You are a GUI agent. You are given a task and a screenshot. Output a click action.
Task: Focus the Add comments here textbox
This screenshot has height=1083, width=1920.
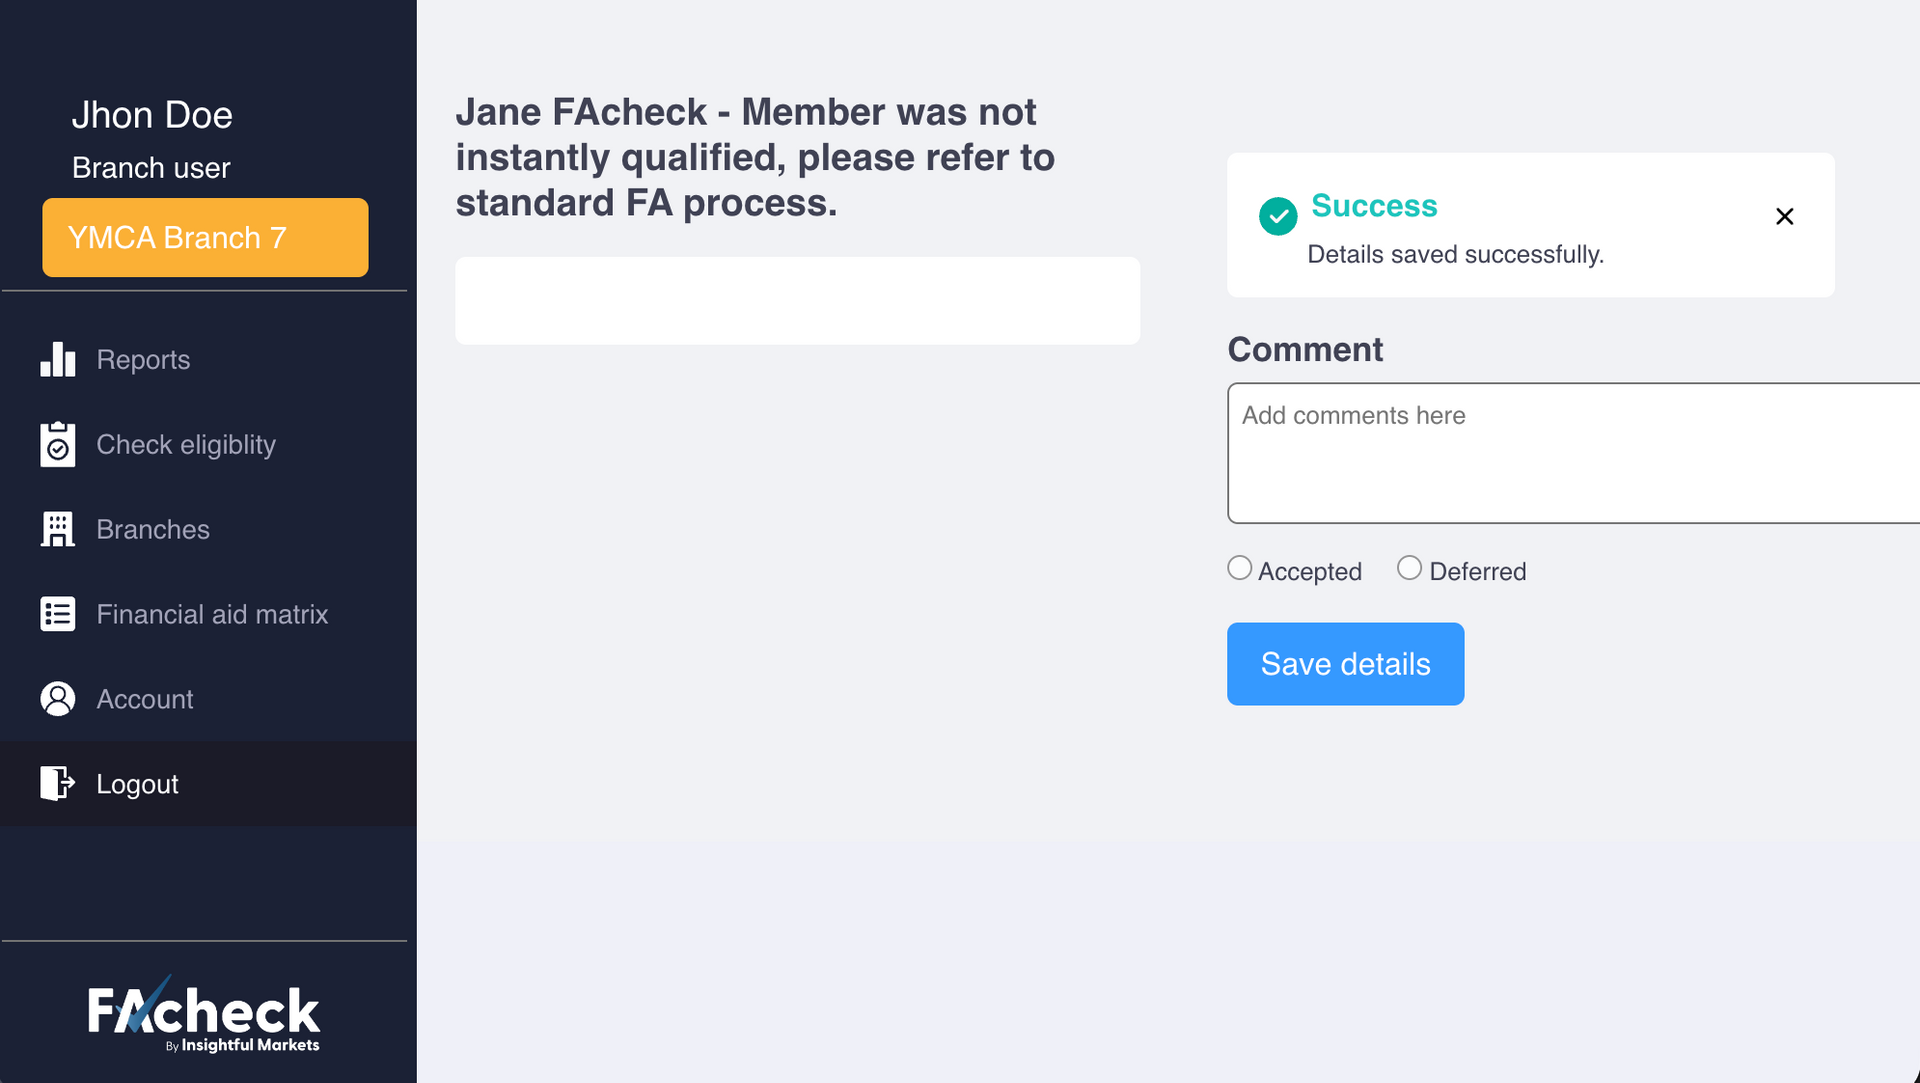coord(1572,453)
